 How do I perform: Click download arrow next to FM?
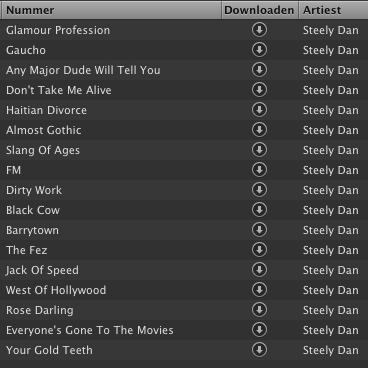pos(259,170)
